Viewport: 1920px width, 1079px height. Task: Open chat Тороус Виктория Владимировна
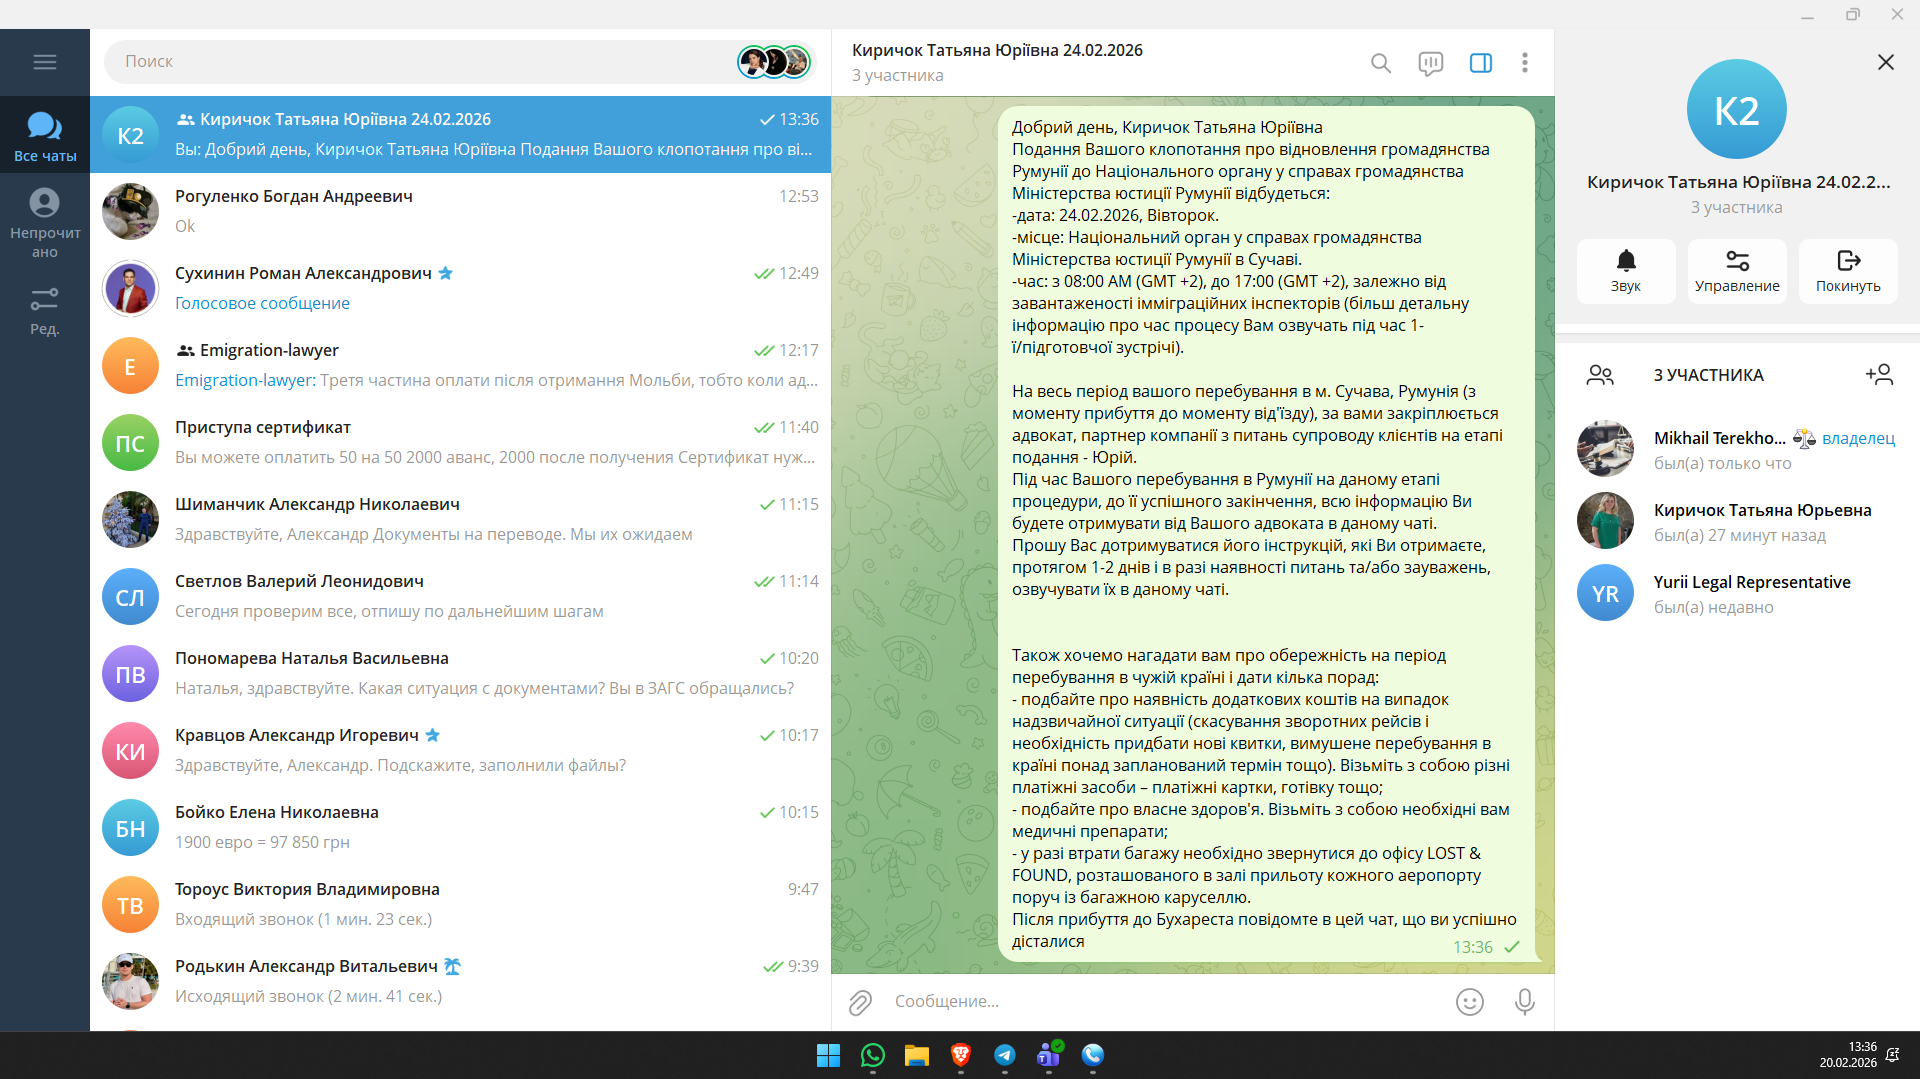[x=460, y=905]
